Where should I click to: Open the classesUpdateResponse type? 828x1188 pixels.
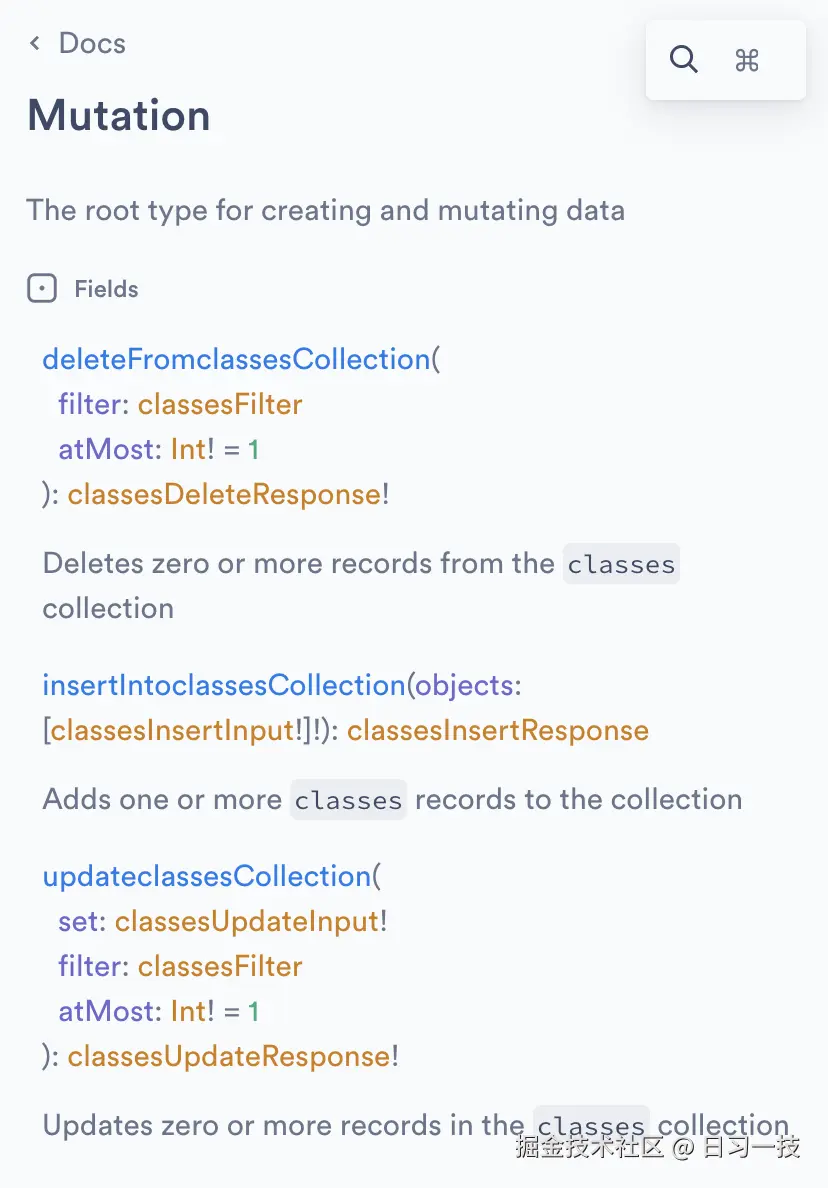pos(229,1056)
